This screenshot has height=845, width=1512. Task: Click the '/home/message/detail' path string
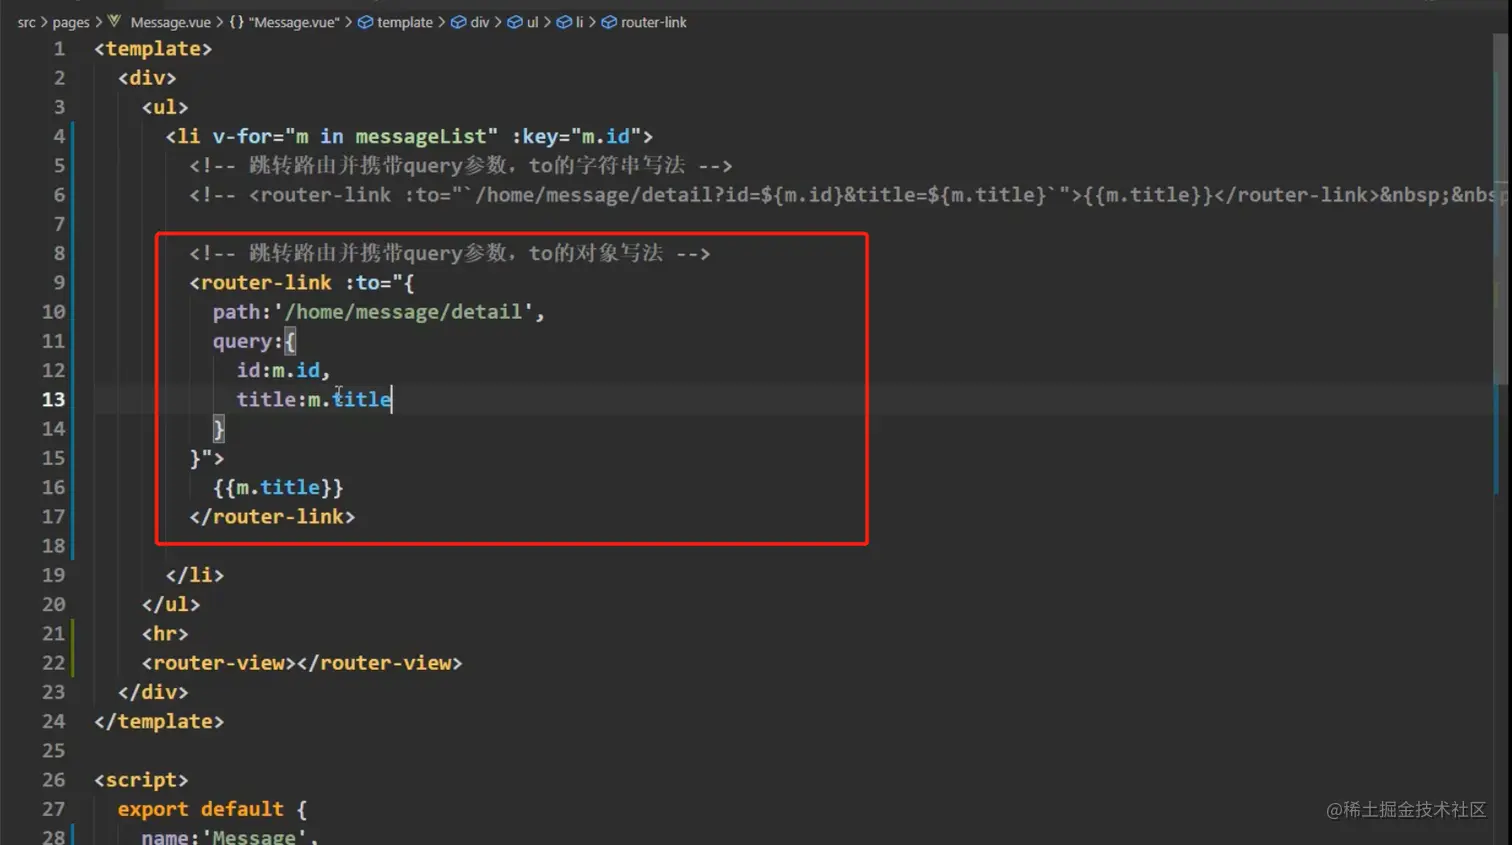tap(403, 312)
